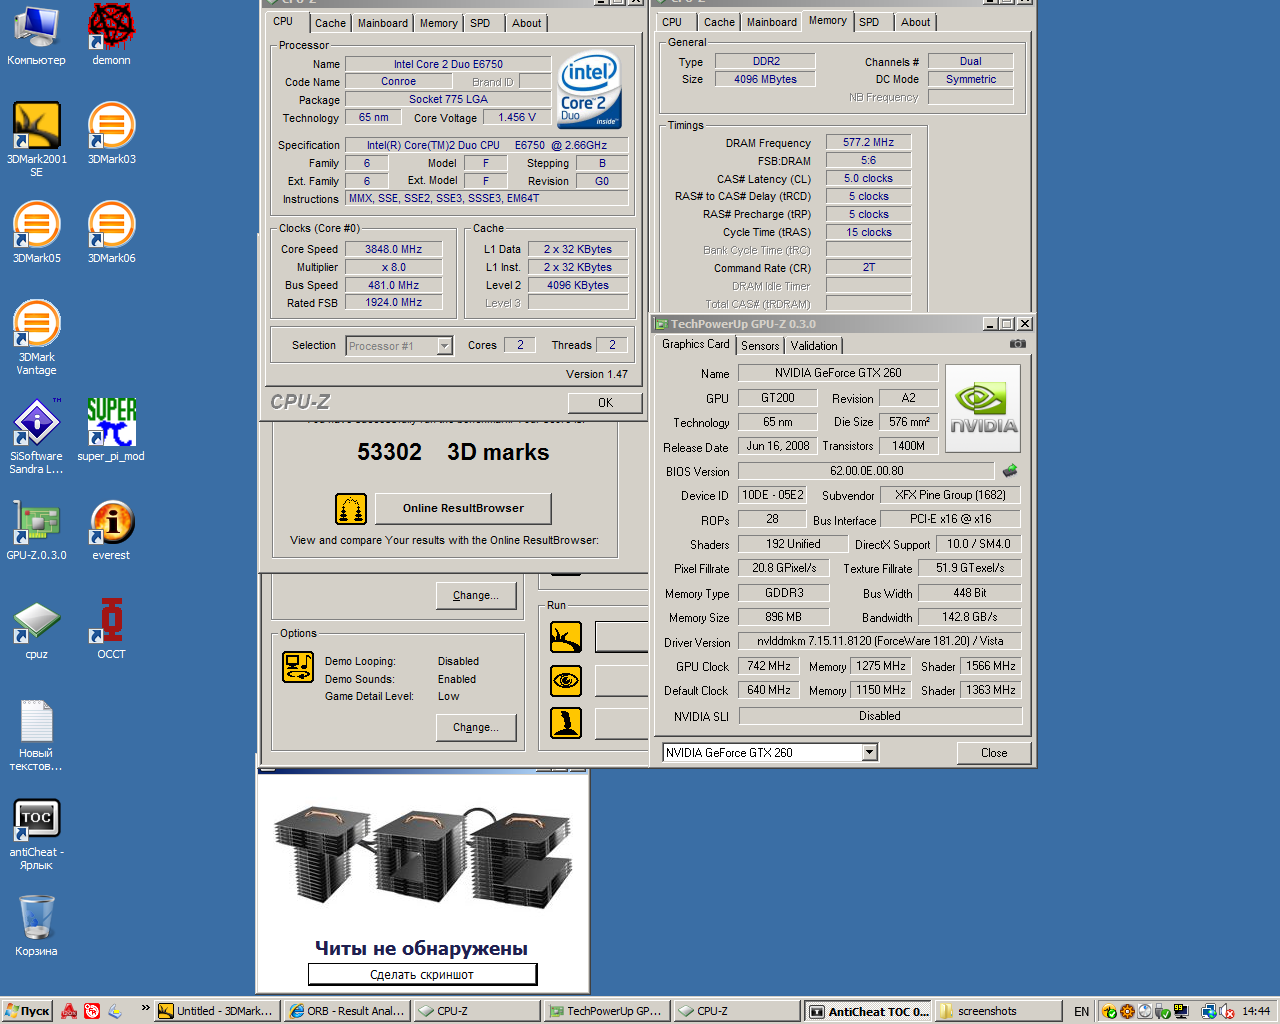1280x1024 pixels.
Task: Click the 3DMark demo options icon
Action: [298, 667]
